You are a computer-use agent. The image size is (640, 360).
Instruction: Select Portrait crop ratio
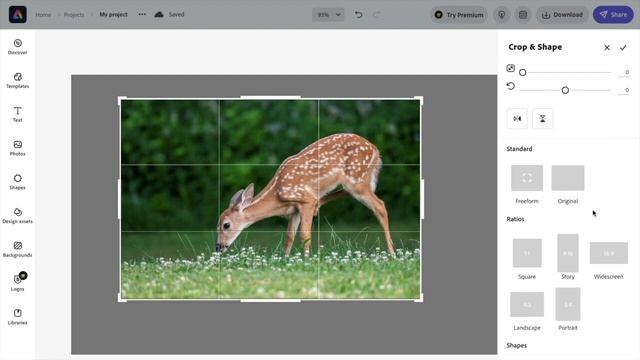[568, 309]
